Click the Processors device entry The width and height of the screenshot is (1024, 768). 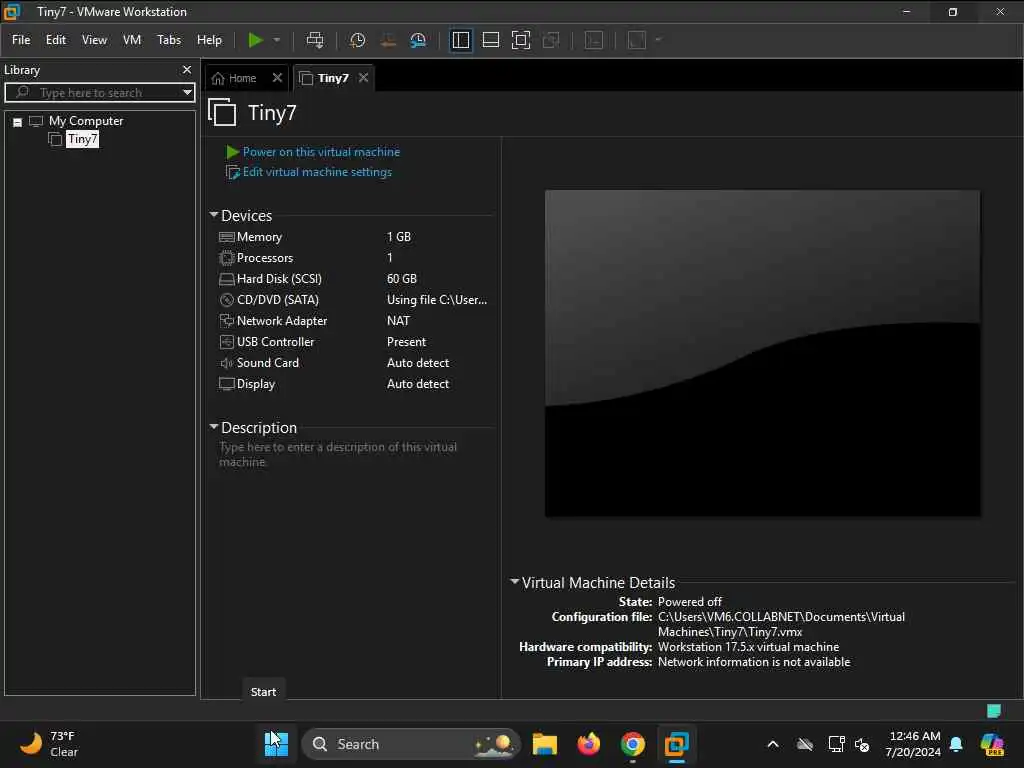tap(264, 258)
